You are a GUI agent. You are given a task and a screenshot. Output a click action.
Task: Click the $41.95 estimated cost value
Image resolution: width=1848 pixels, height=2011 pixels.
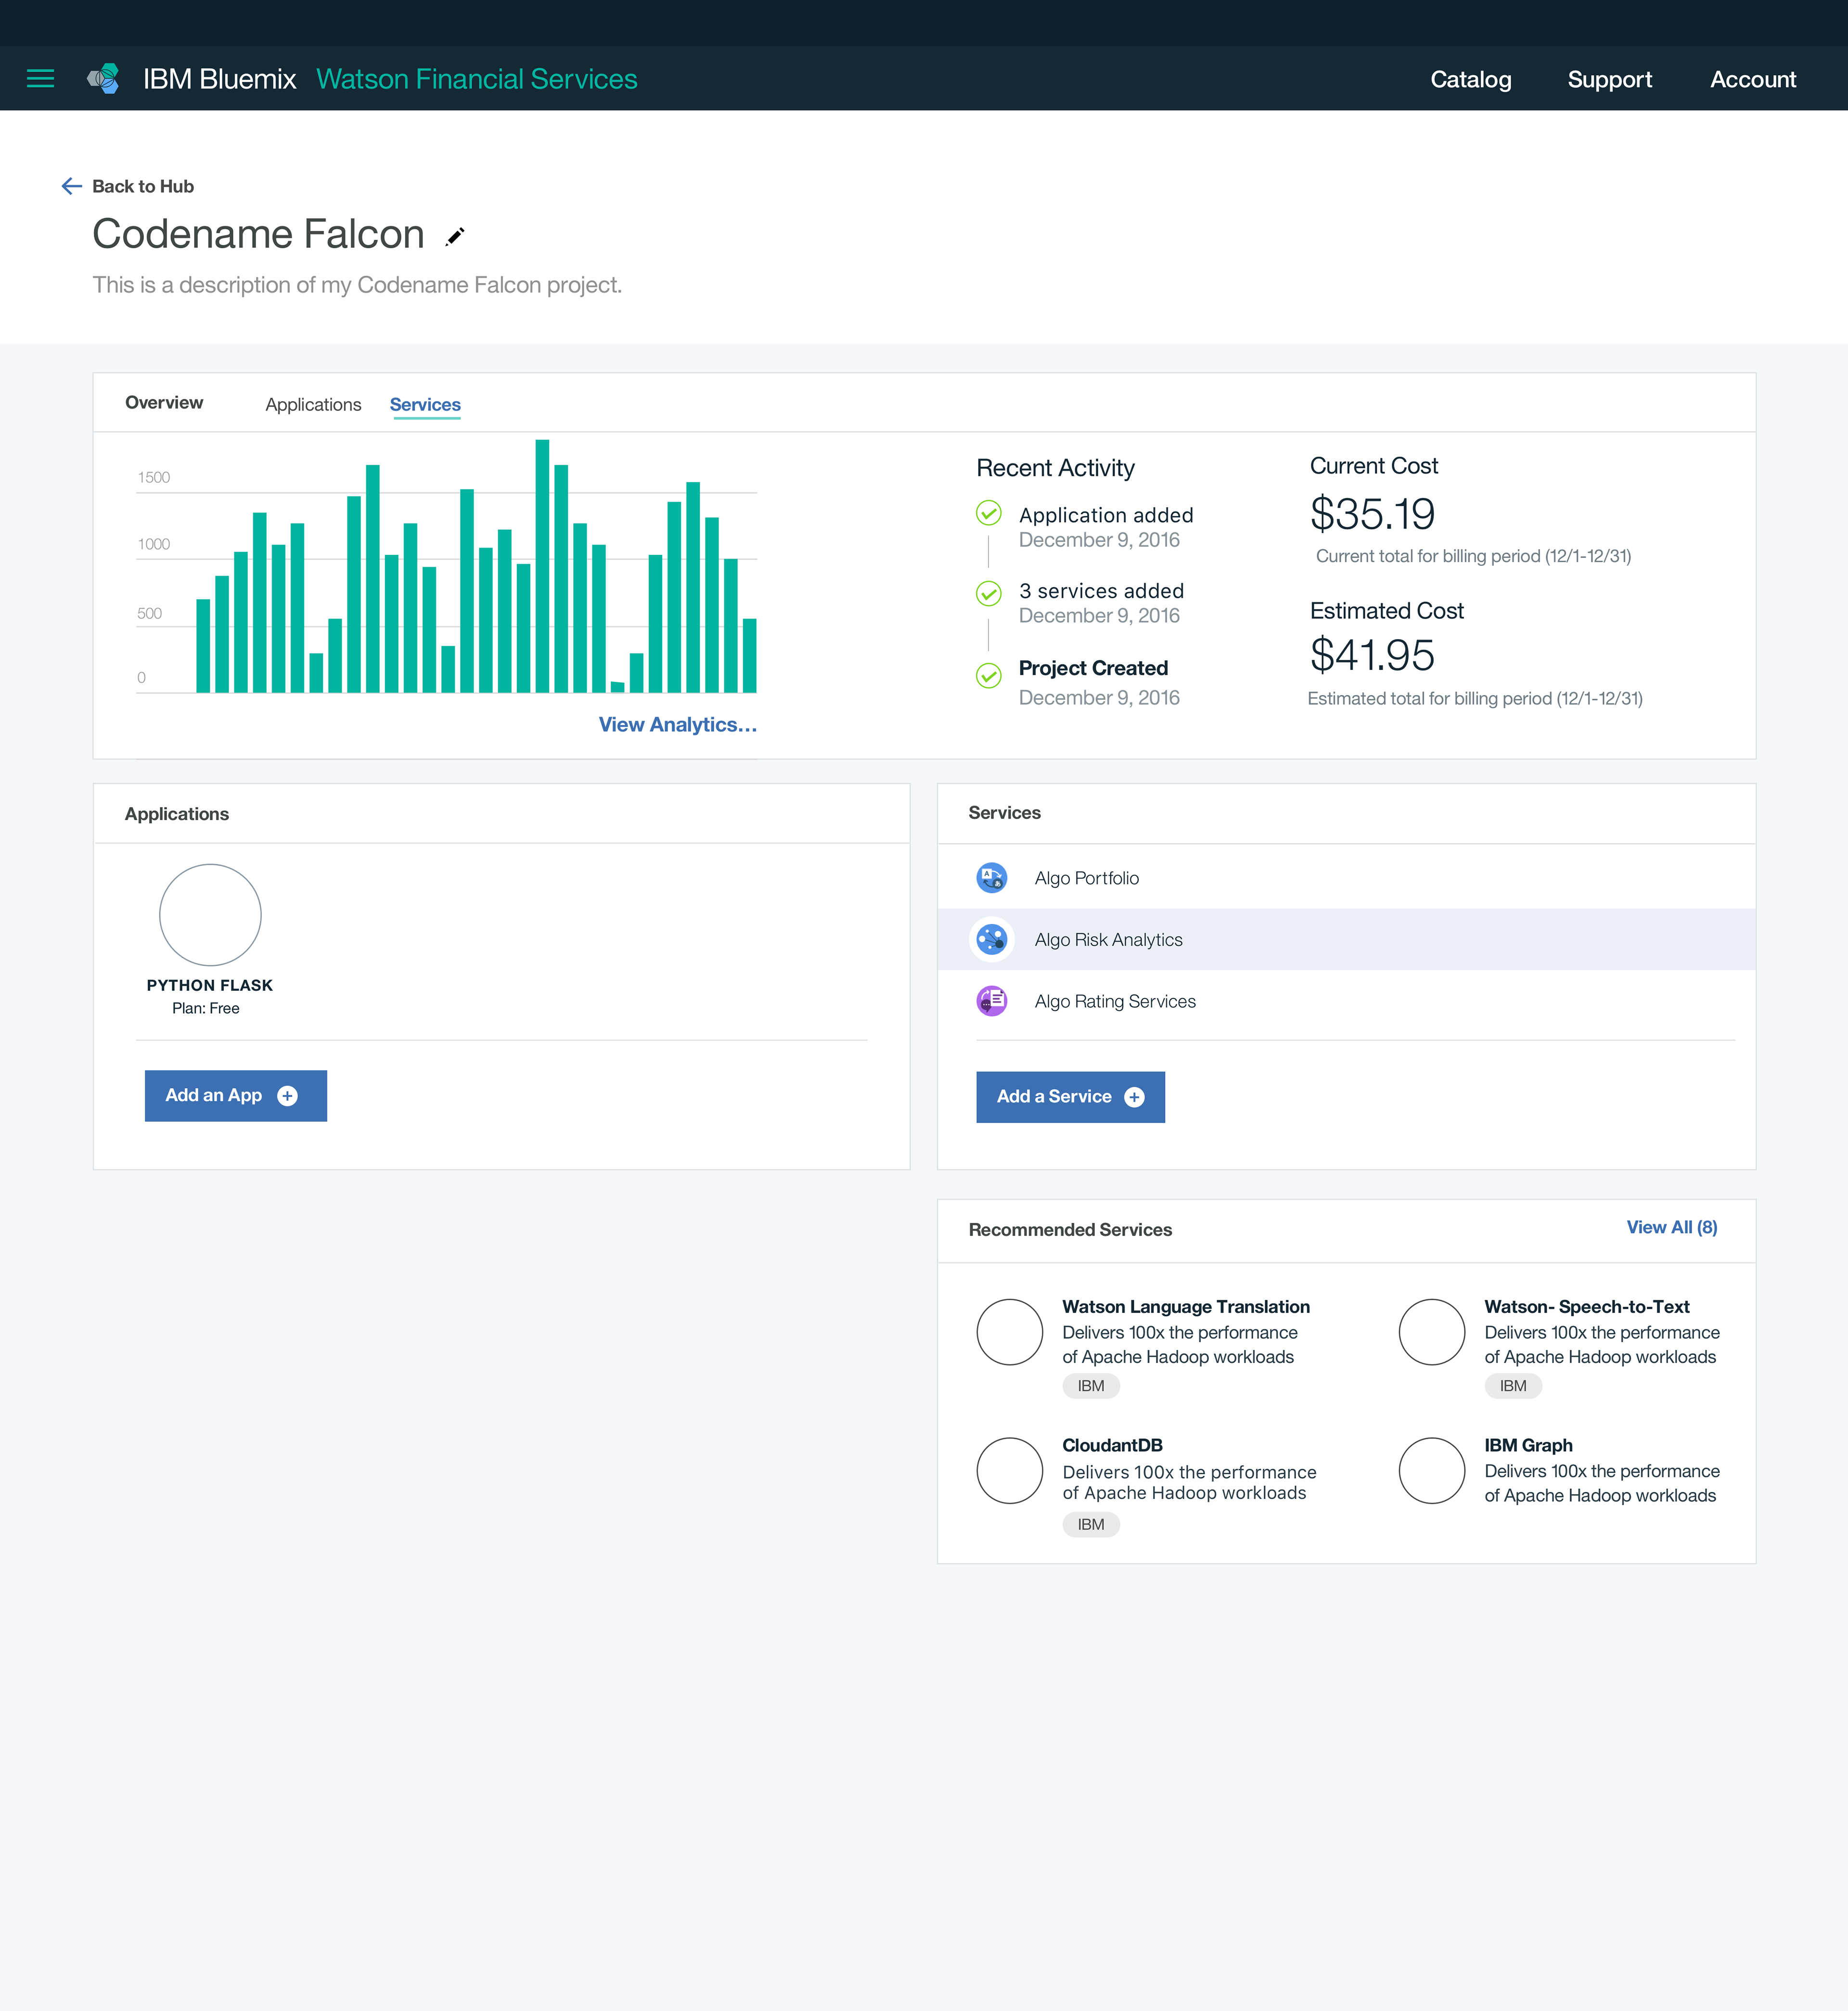1372,655
